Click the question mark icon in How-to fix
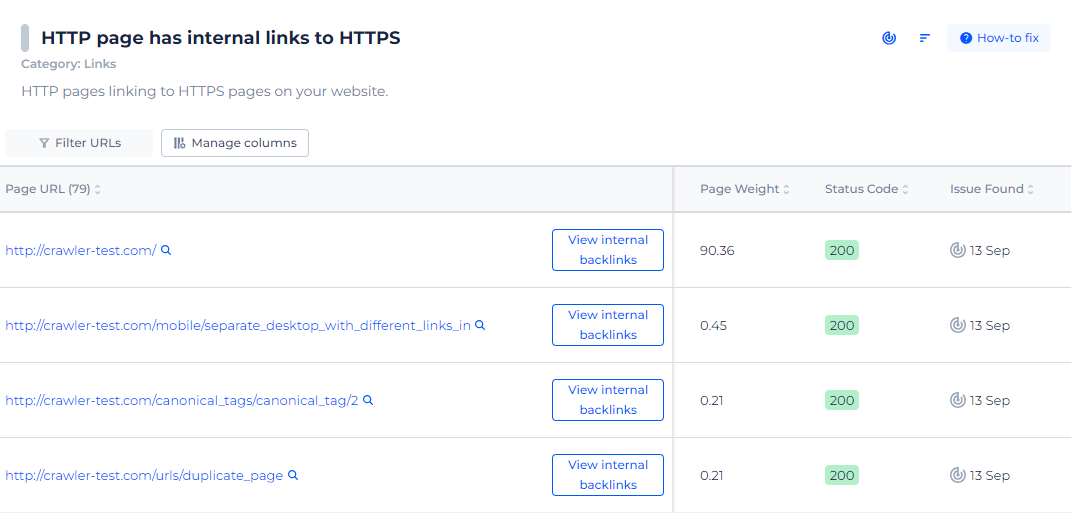This screenshot has height=513, width=1072. (966, 38)
